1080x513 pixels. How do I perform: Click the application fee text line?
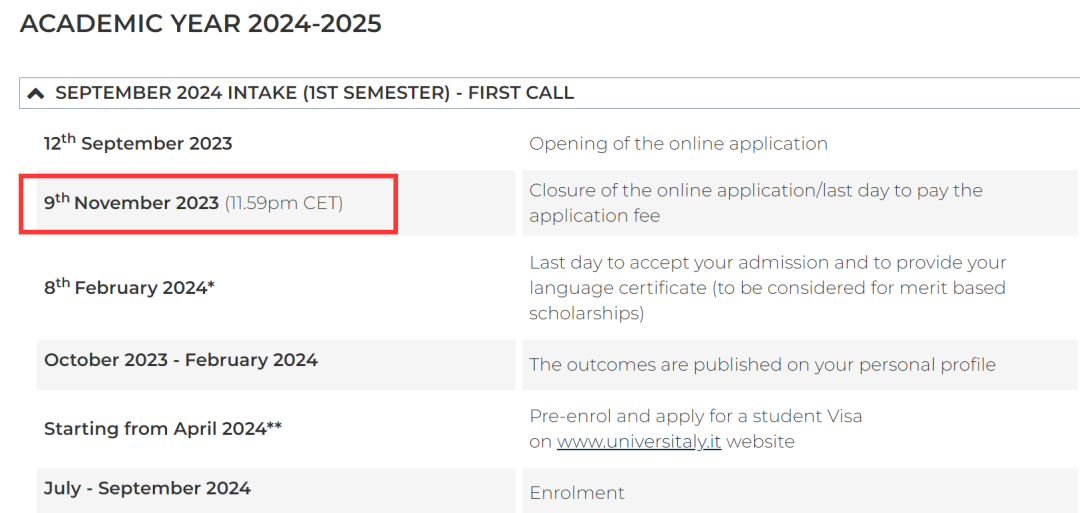(x=594, y=216)
